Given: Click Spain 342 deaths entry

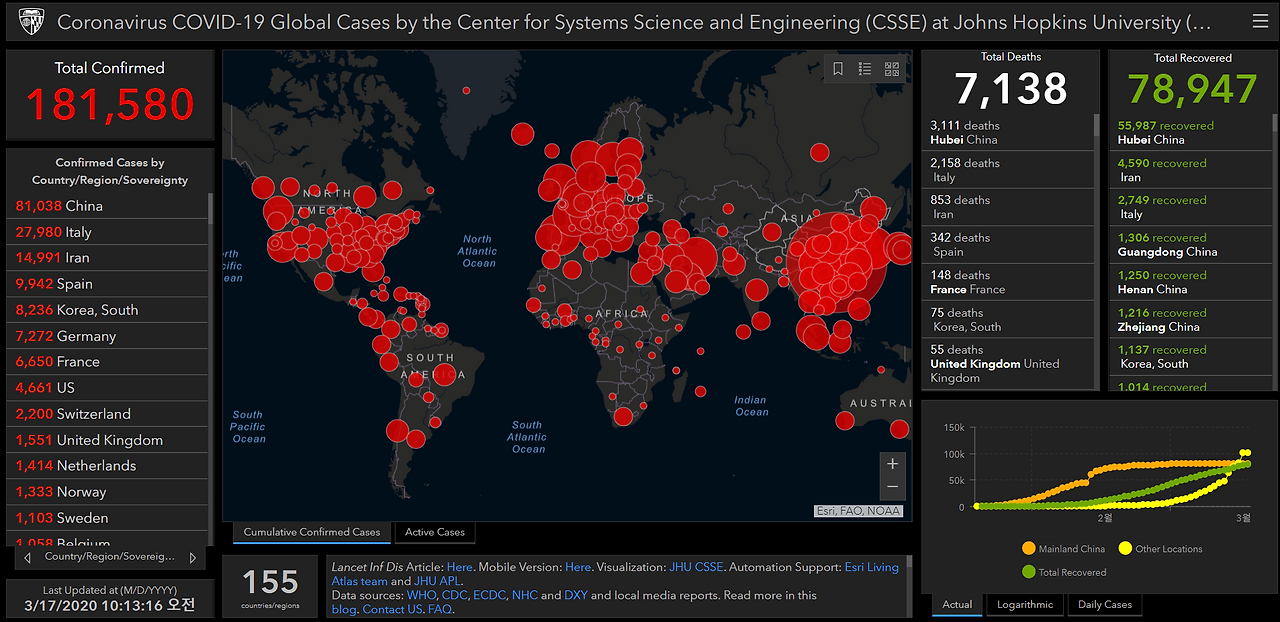Looking at the screenshot, I should pyautogui.click(x=1009, y=245).
